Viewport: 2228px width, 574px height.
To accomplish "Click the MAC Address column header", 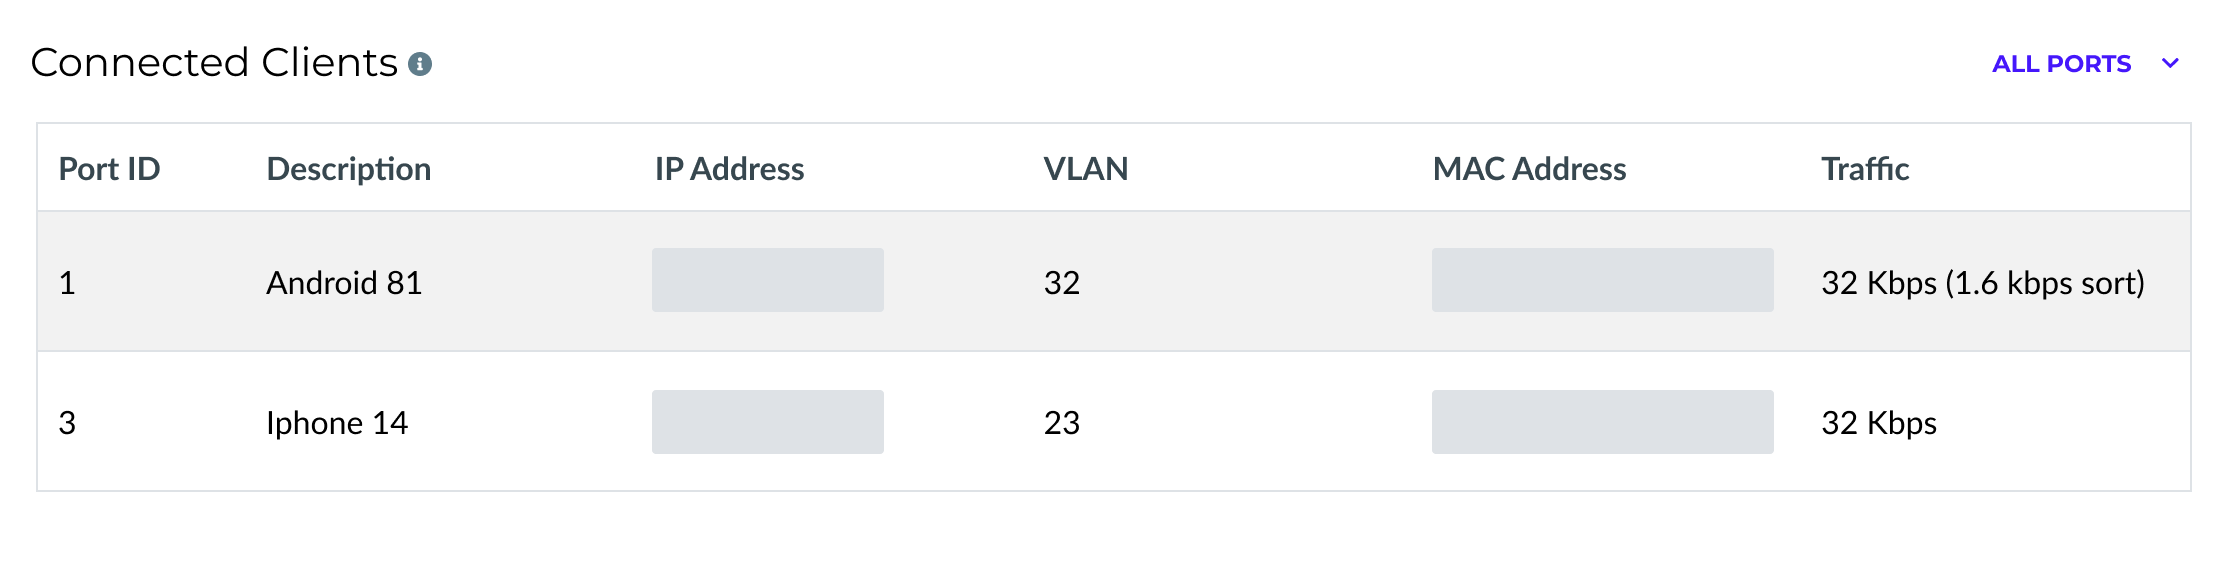I will click(1530, 169).
